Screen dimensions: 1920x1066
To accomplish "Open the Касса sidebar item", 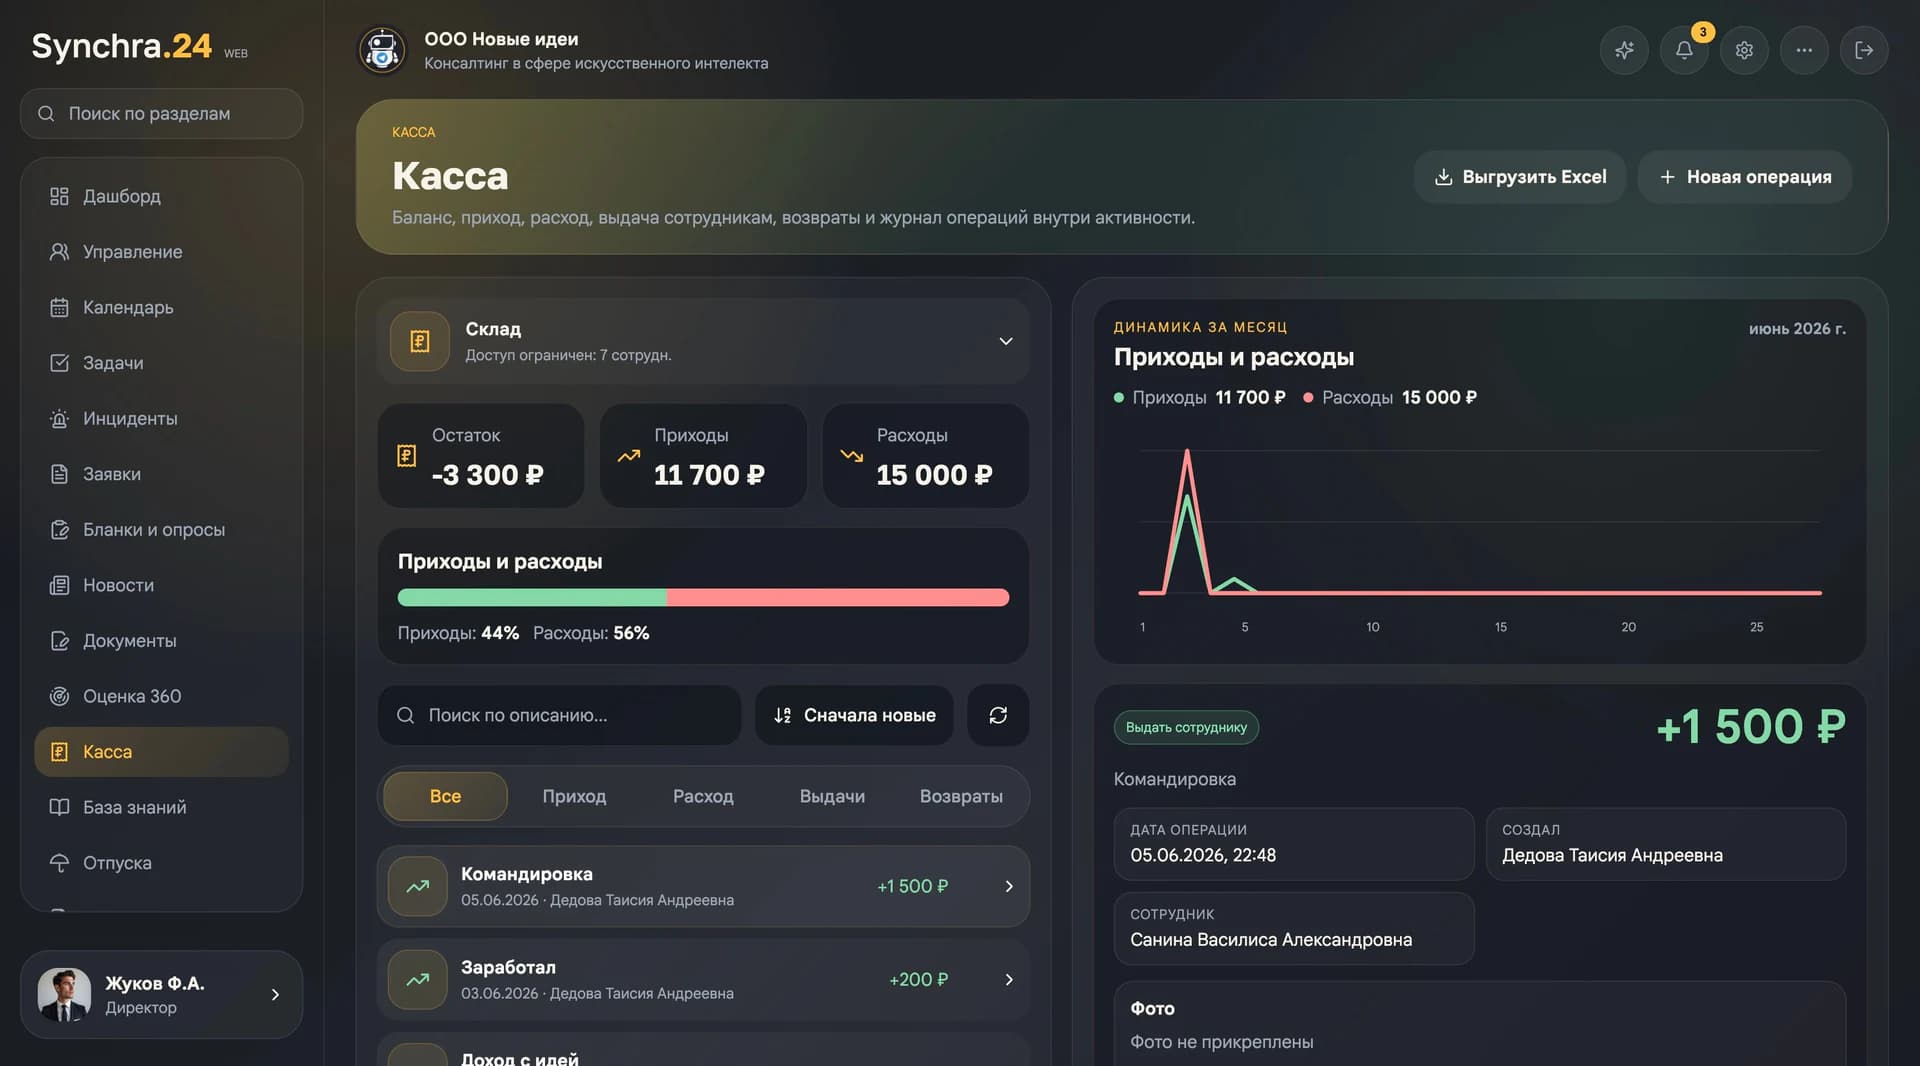I will click(162, 752).
